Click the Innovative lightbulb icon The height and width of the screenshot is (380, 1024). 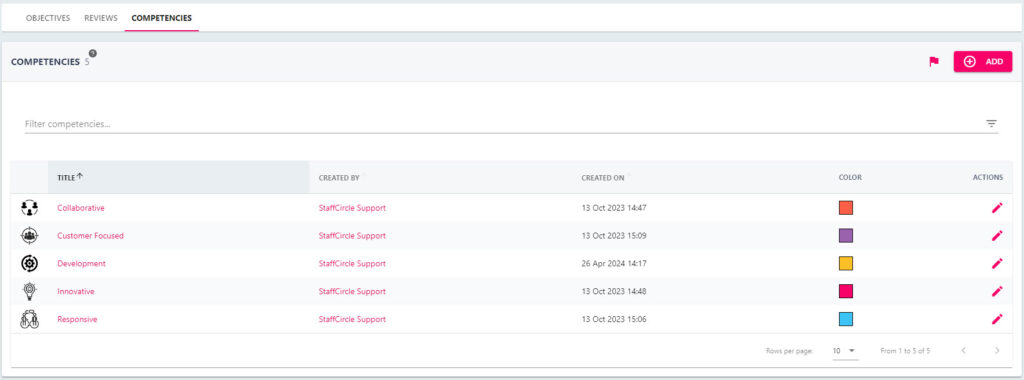(x=29, y=292)
